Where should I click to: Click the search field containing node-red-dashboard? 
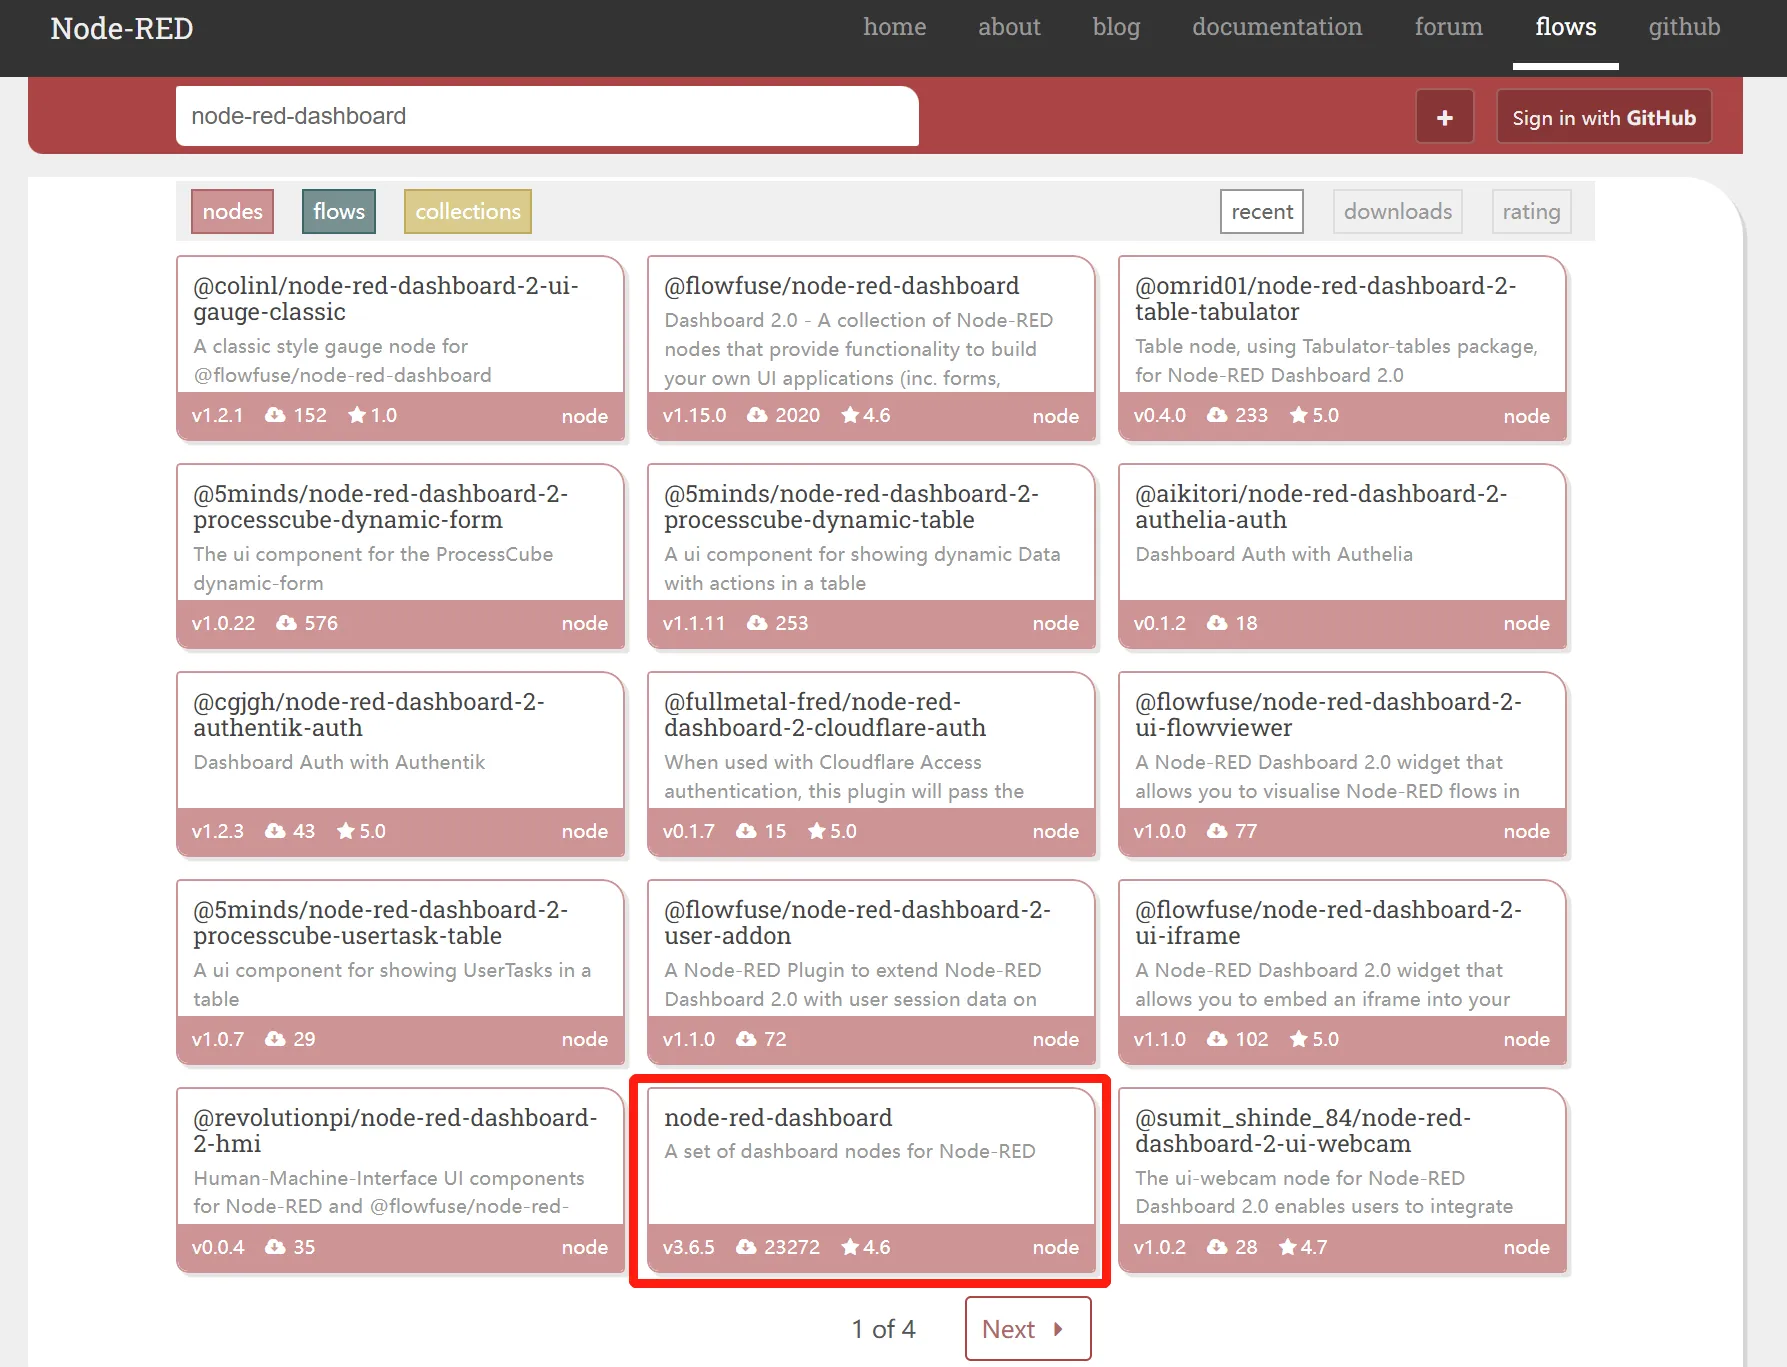547,116
